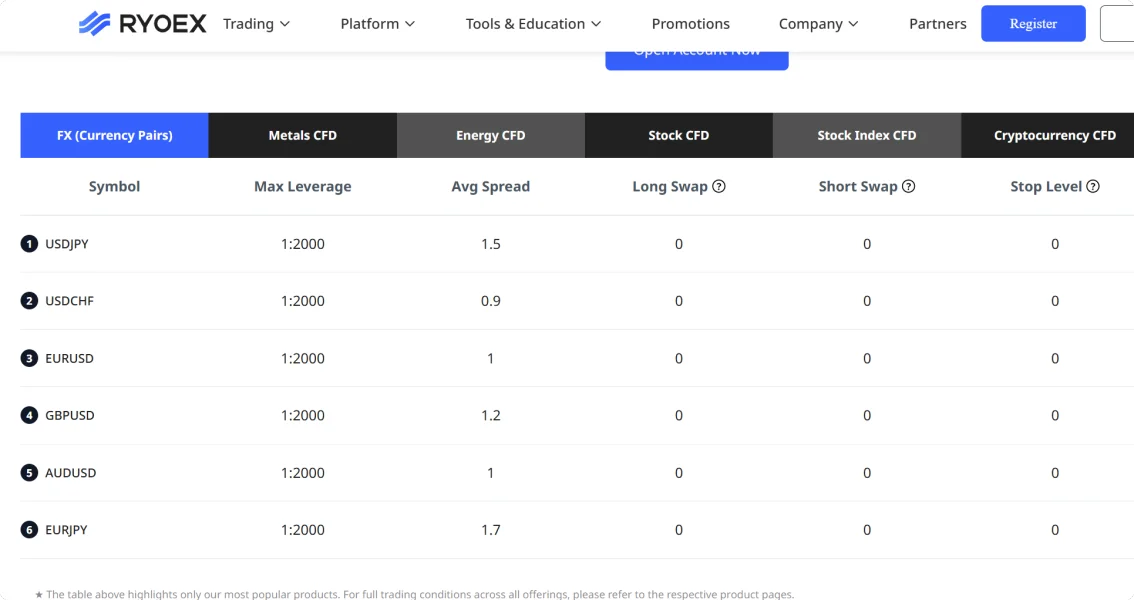Select the FX (Currency Pairs) tab

pyautogui.click(x=114, y=135)
